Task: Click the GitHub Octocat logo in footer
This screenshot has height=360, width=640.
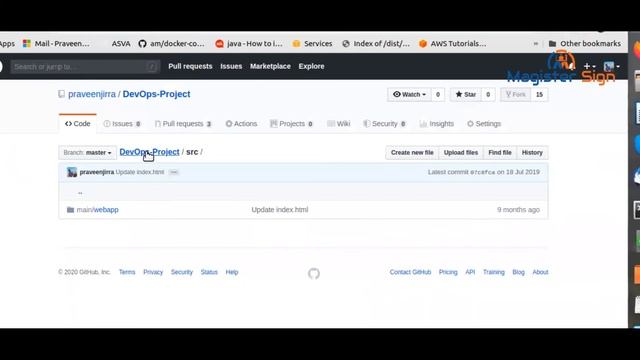Action: click(314, 273)
